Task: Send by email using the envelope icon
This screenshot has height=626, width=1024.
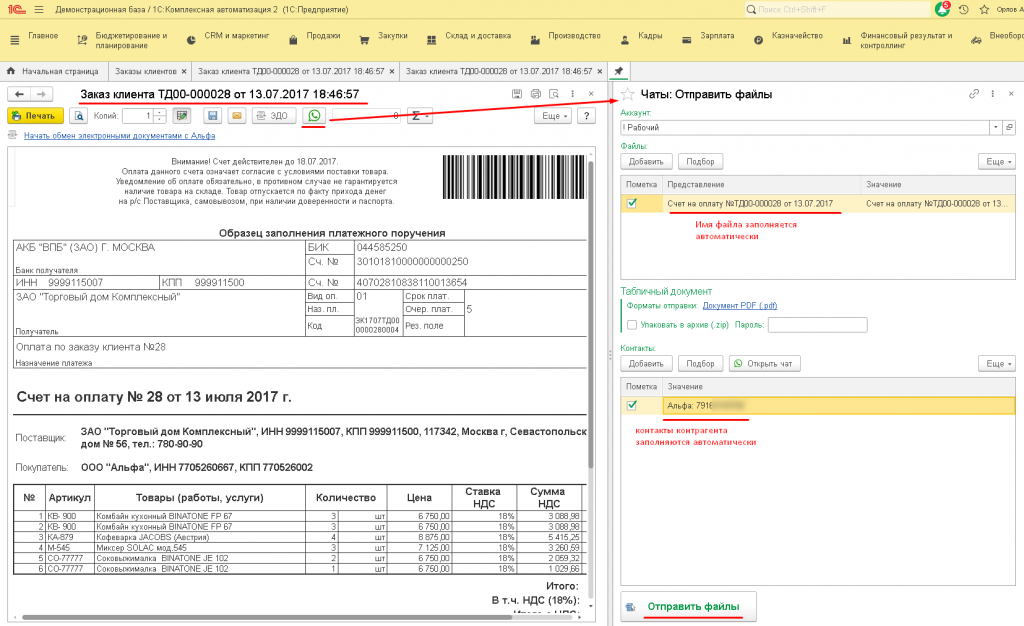Action: (x=237, y=116)
